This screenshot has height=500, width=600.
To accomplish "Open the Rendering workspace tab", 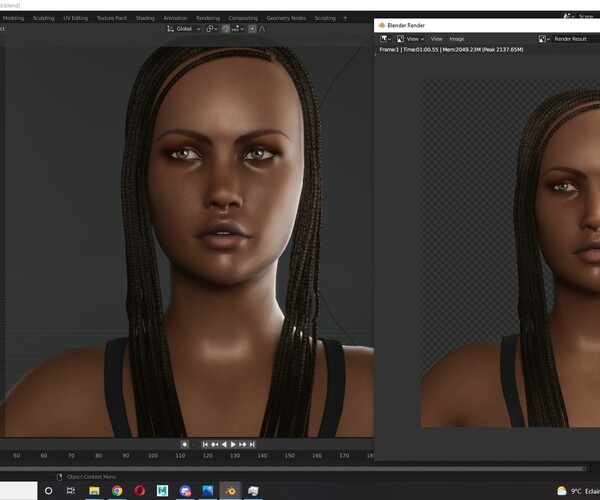I will click(208, 18).
